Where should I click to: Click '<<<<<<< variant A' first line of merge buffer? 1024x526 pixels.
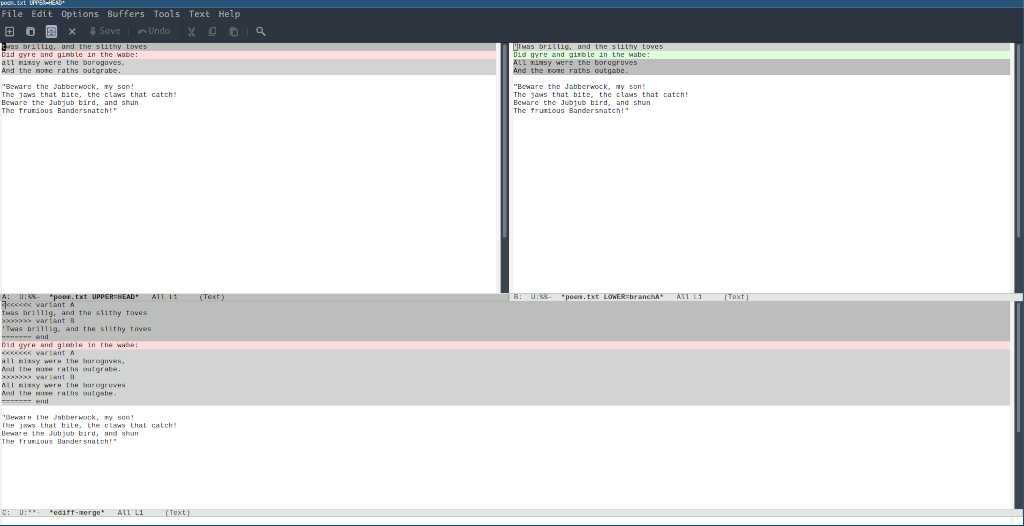38,305
